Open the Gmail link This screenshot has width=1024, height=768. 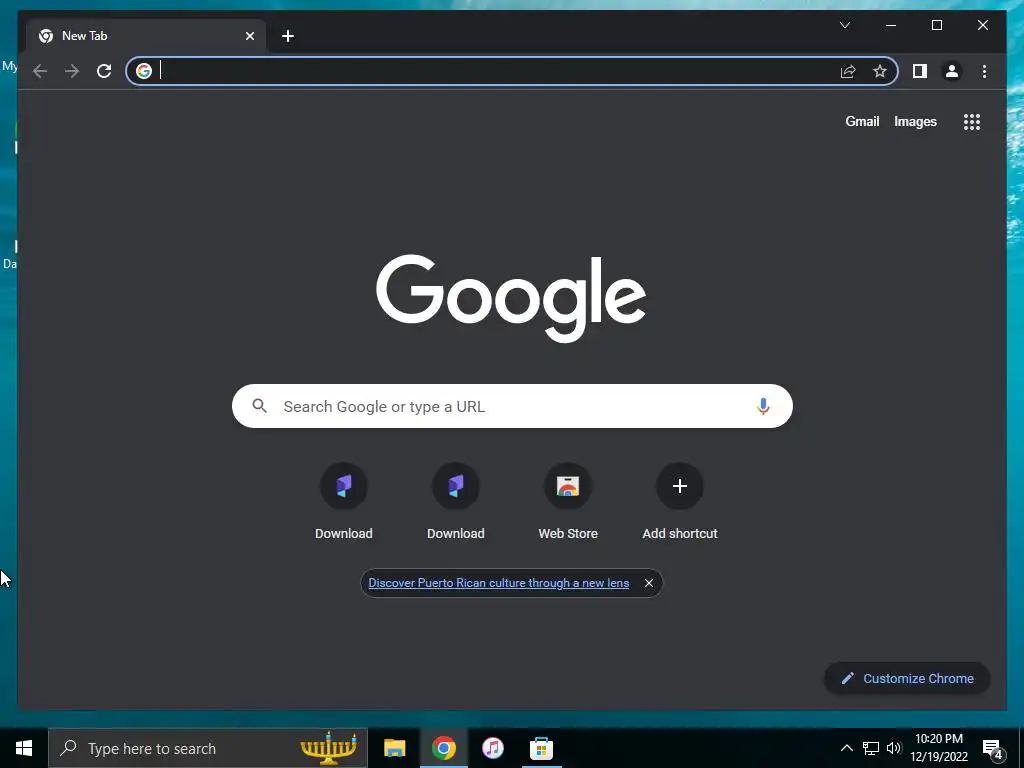coord(862,121)
